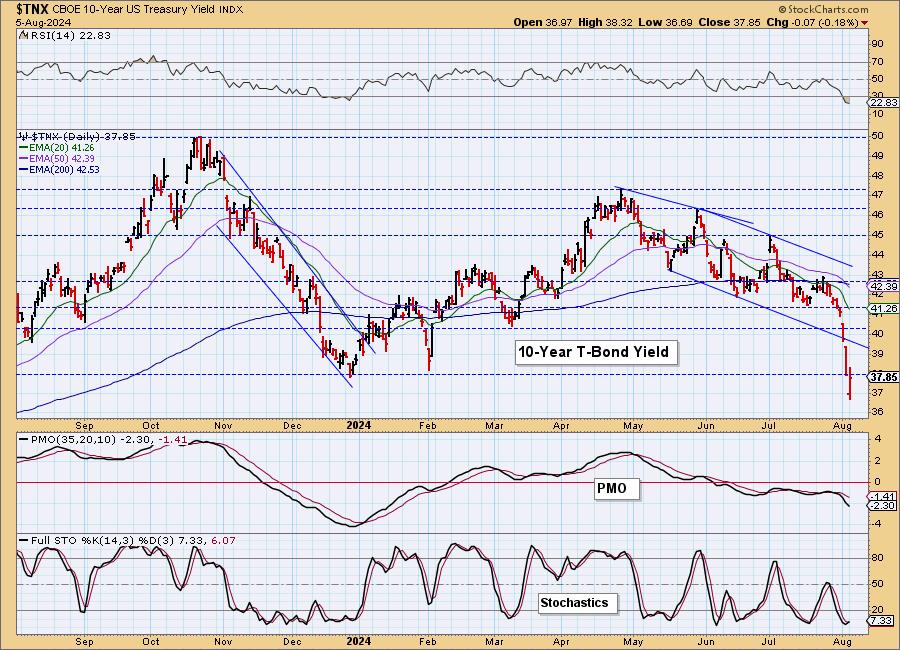Click the PMO annotation box
Image resolution: width=900 pixels, height=650 pixels.
(x=616, y=489)
